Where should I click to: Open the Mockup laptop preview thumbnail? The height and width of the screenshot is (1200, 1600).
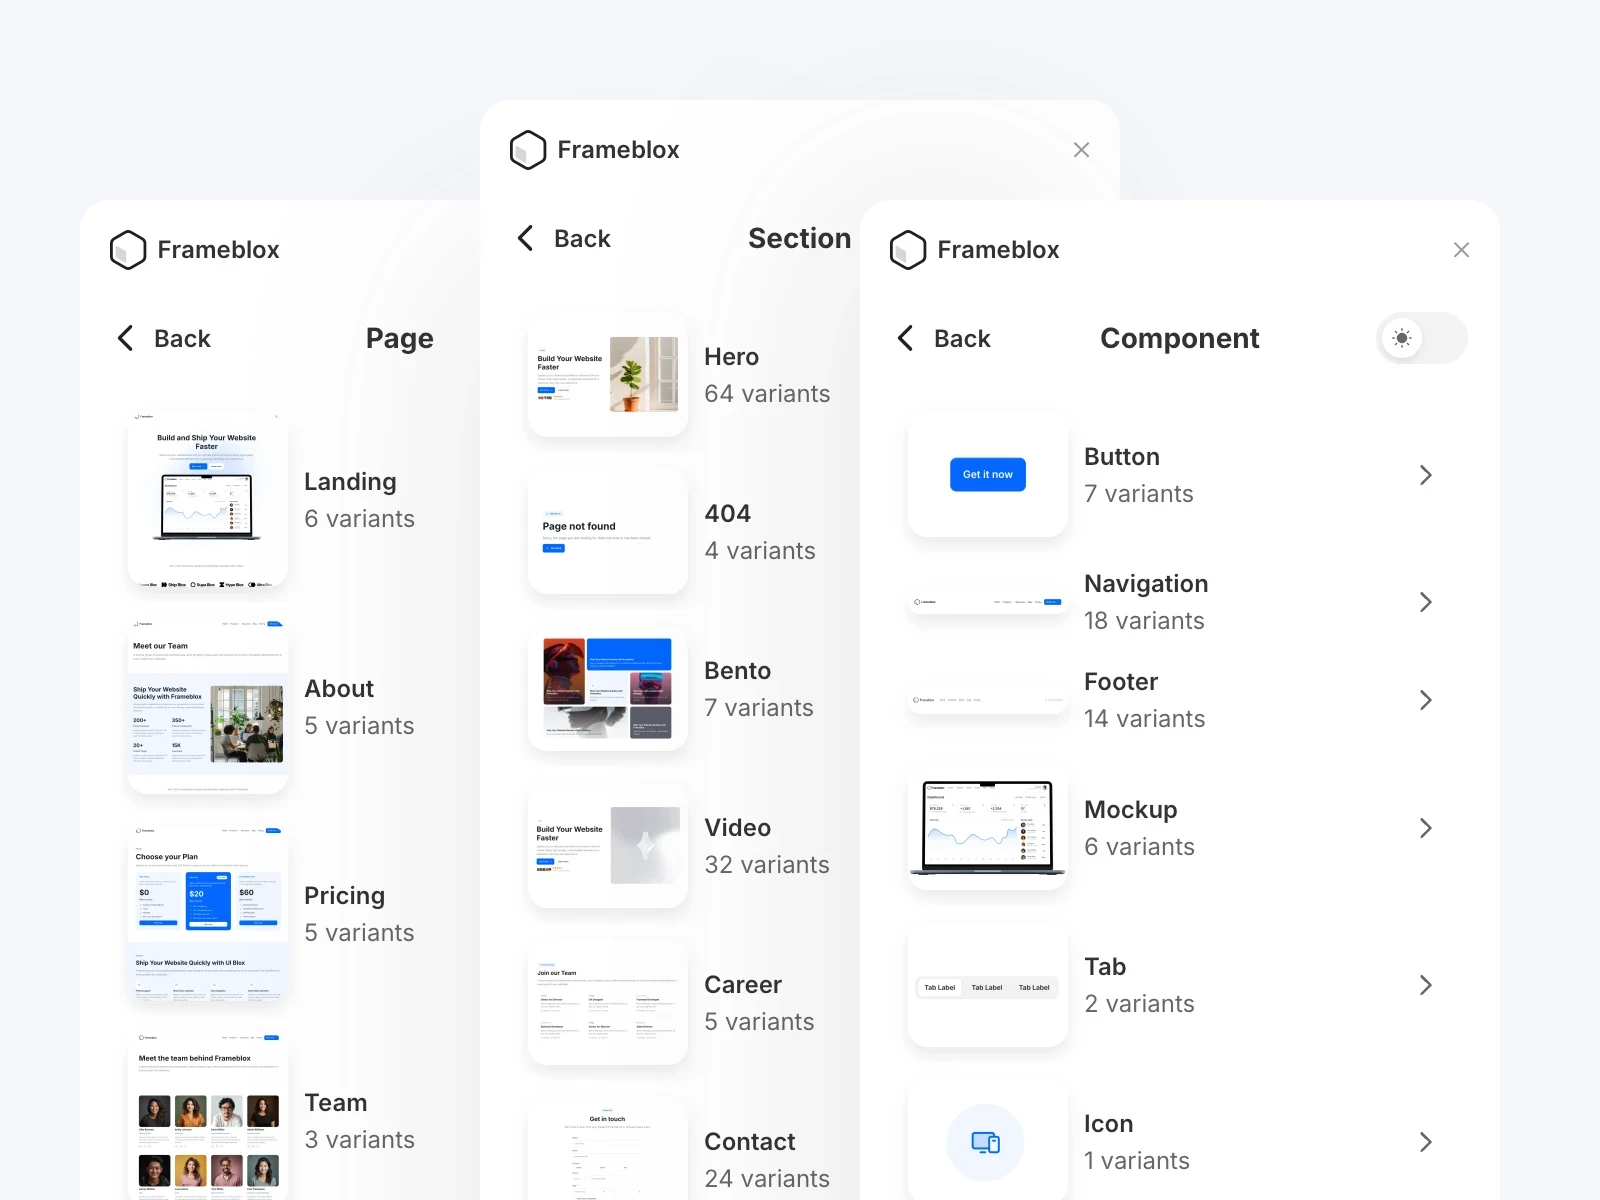coord(988,828)
